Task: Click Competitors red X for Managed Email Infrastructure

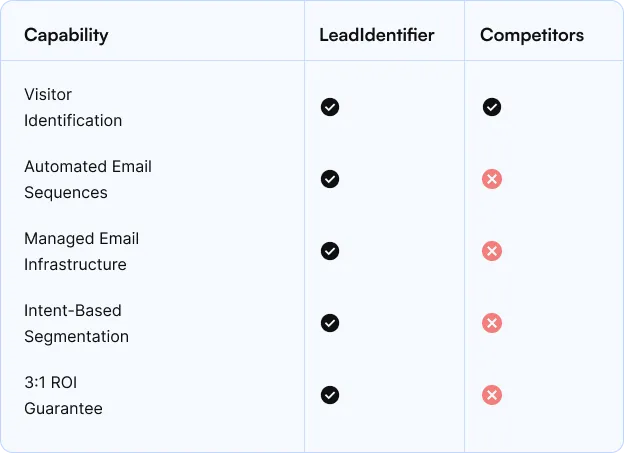Action: pos(492,251)
